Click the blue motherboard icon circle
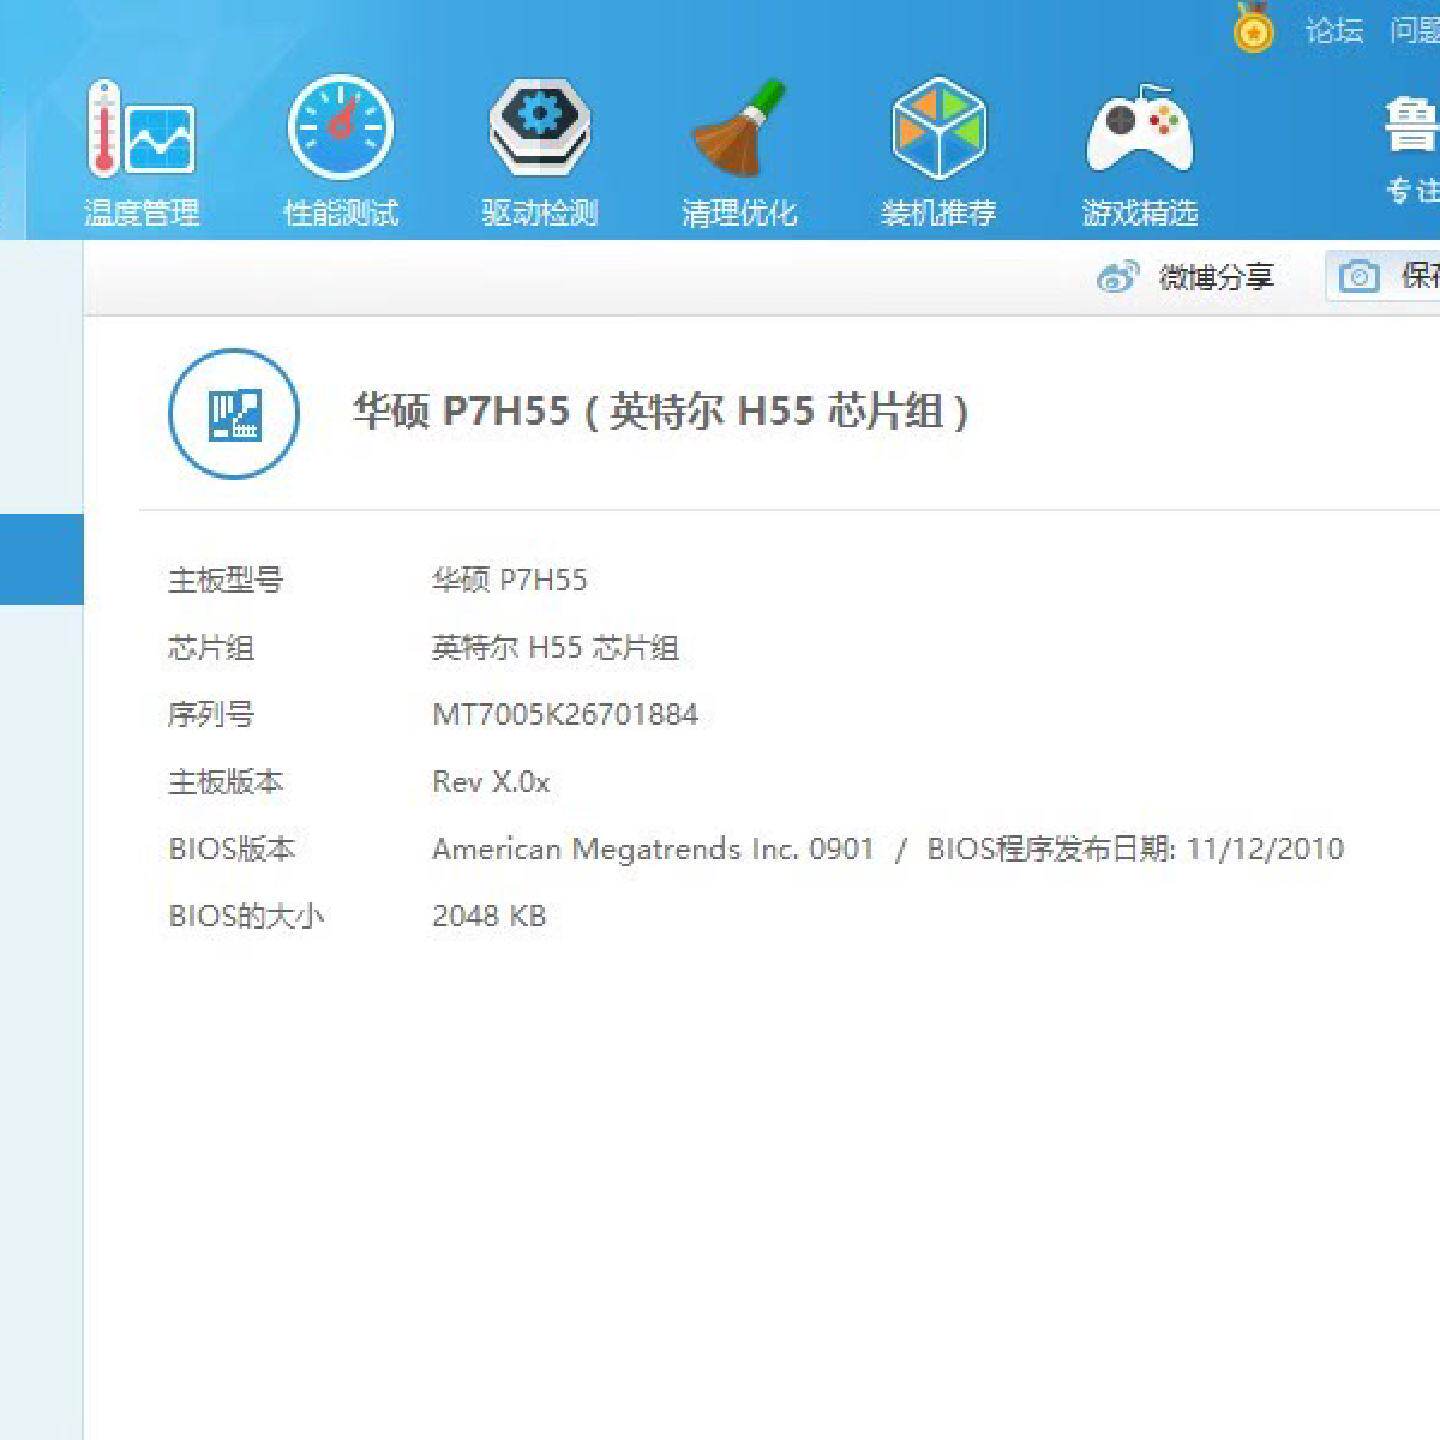The width and height of the screenshot is (1440, 1440). (x=232, y=416)
